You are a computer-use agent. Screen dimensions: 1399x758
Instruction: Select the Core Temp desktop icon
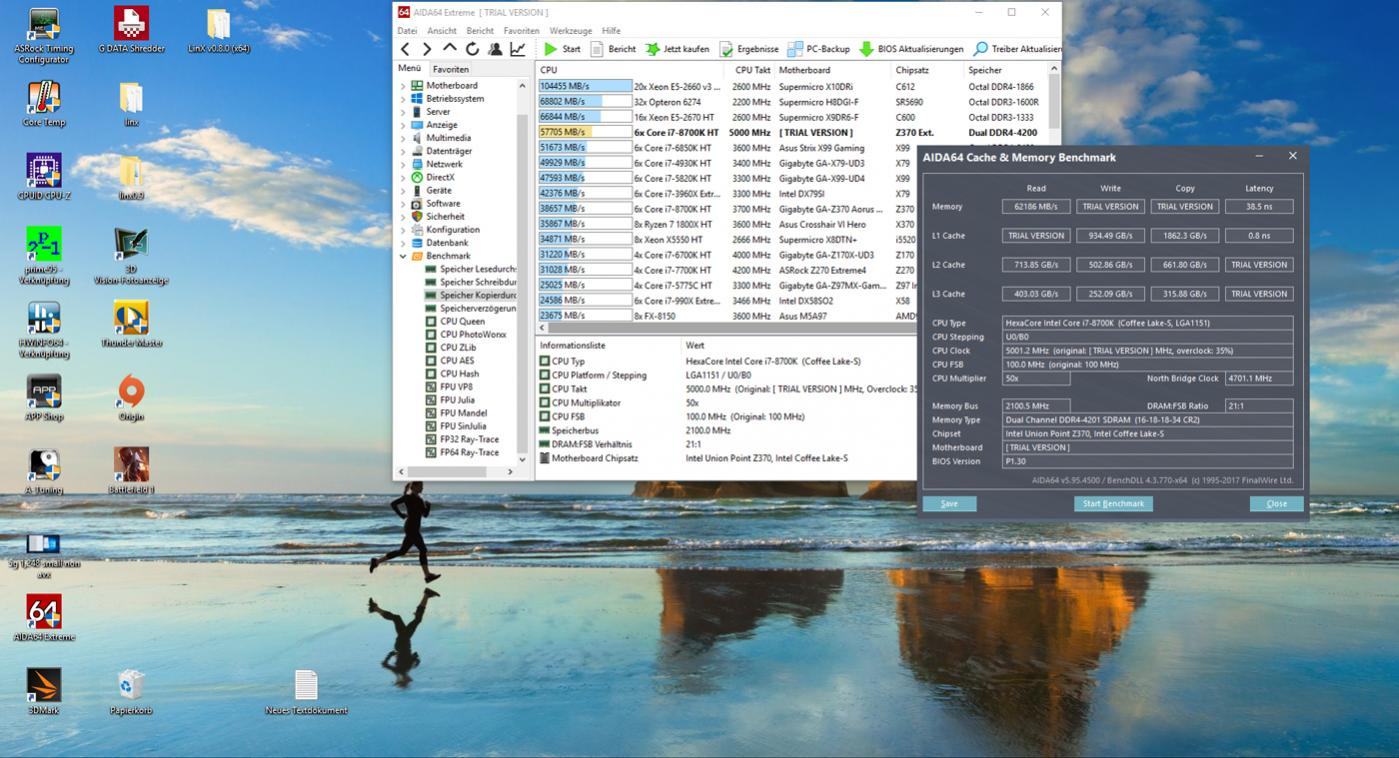(x=43, y=104)
